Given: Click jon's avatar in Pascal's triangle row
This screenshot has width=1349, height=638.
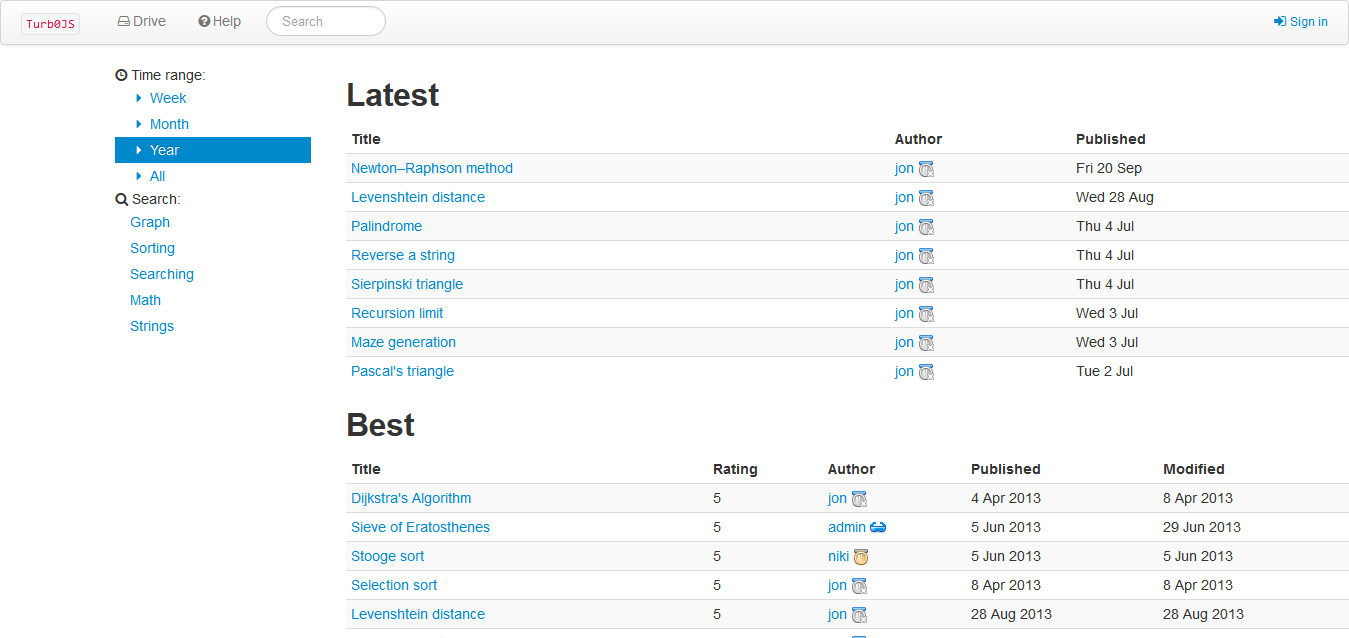Looking at the screenshot, I should 926,372.
